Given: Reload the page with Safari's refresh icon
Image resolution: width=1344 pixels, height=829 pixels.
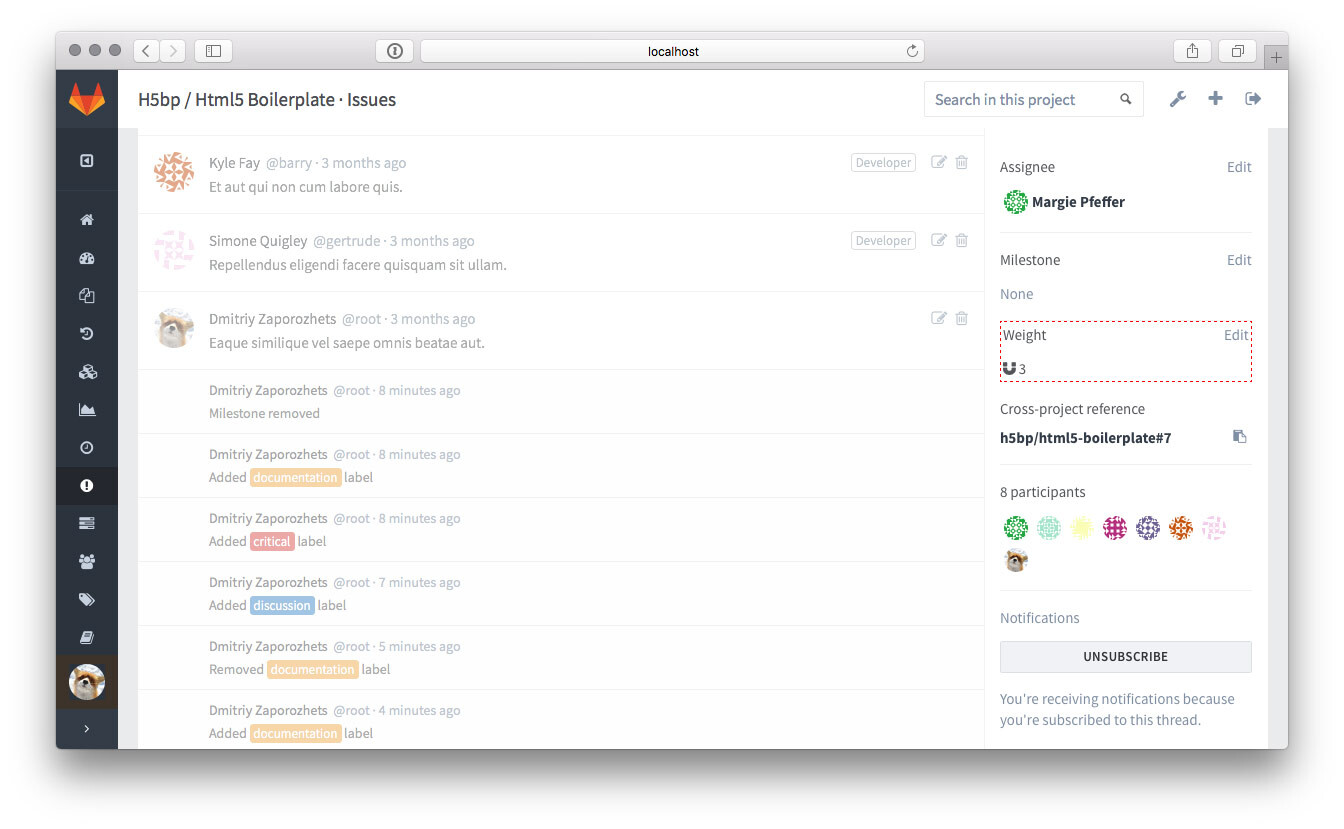Looking at the screenshot, I should coord(911,51).
